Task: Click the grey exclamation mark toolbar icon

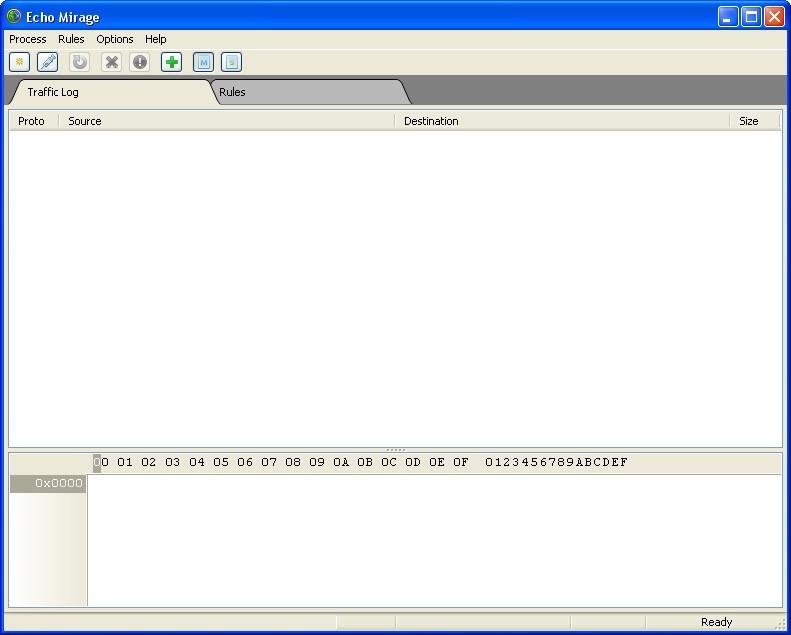Action: [140, 62]
